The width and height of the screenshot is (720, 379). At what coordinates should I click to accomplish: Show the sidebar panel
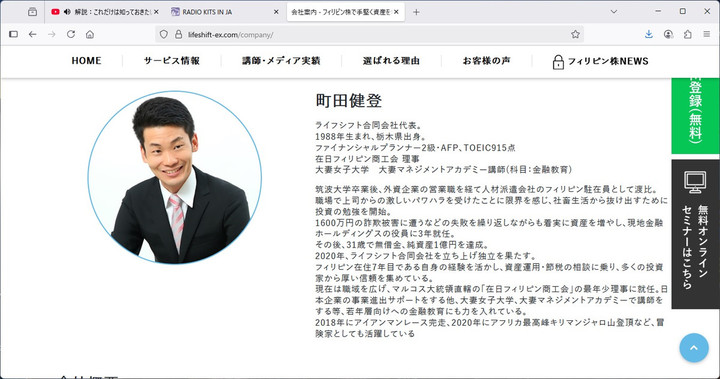(13, 34)
